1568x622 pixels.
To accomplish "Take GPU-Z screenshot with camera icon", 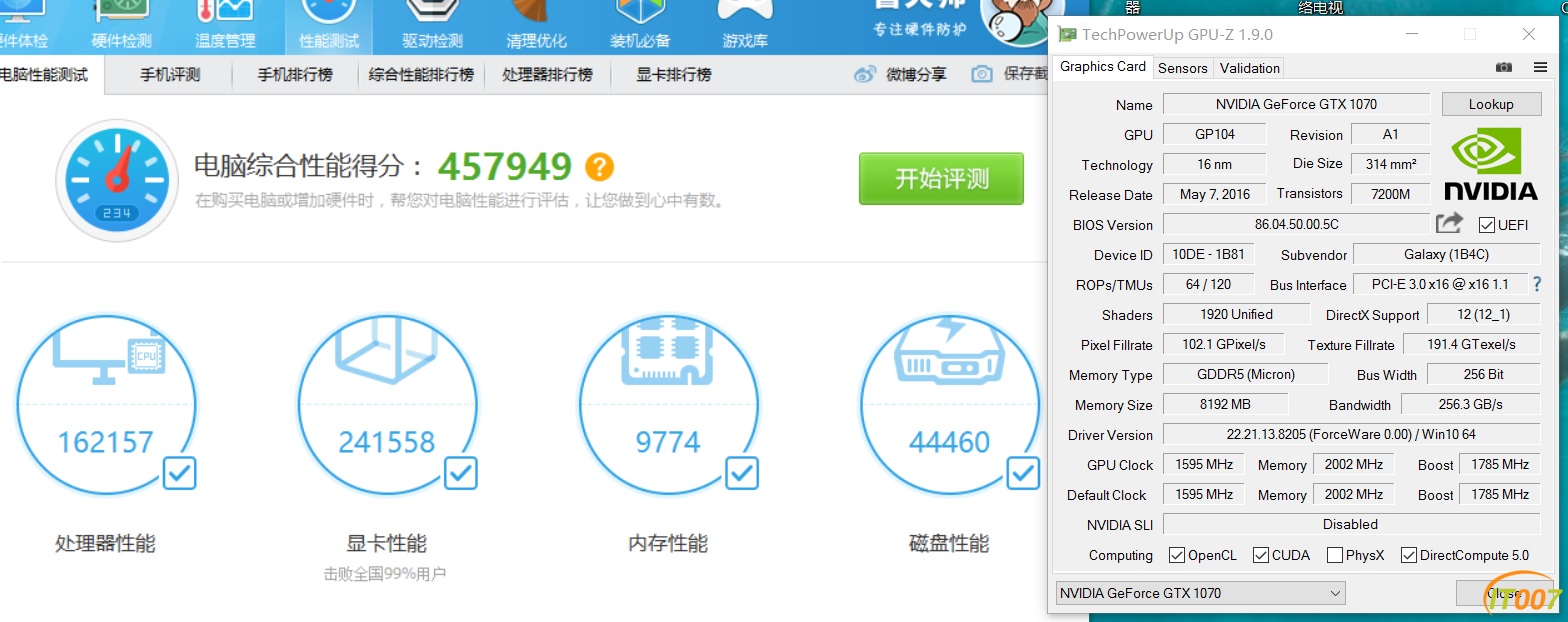I will [1504, 67].
